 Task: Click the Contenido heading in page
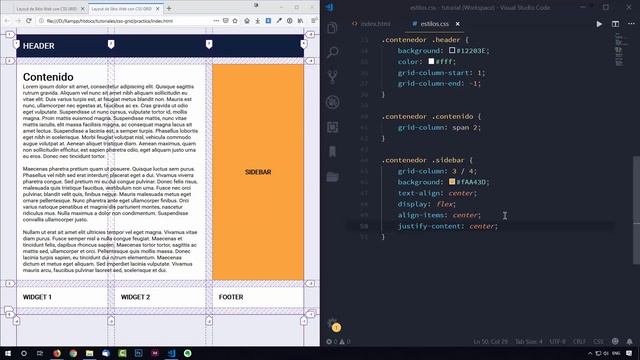(x=48, y=77)
